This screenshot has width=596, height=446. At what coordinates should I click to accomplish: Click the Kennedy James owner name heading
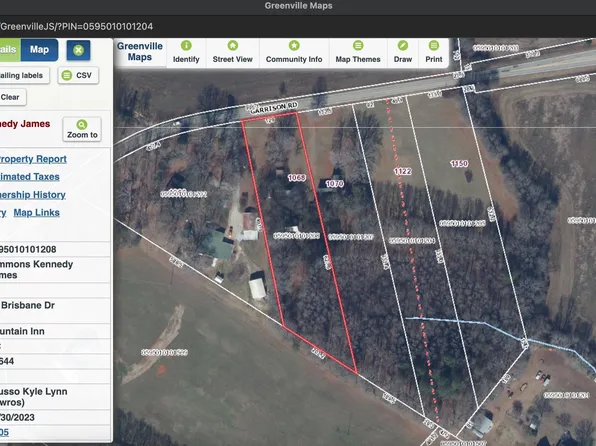(x=25, y=124)
